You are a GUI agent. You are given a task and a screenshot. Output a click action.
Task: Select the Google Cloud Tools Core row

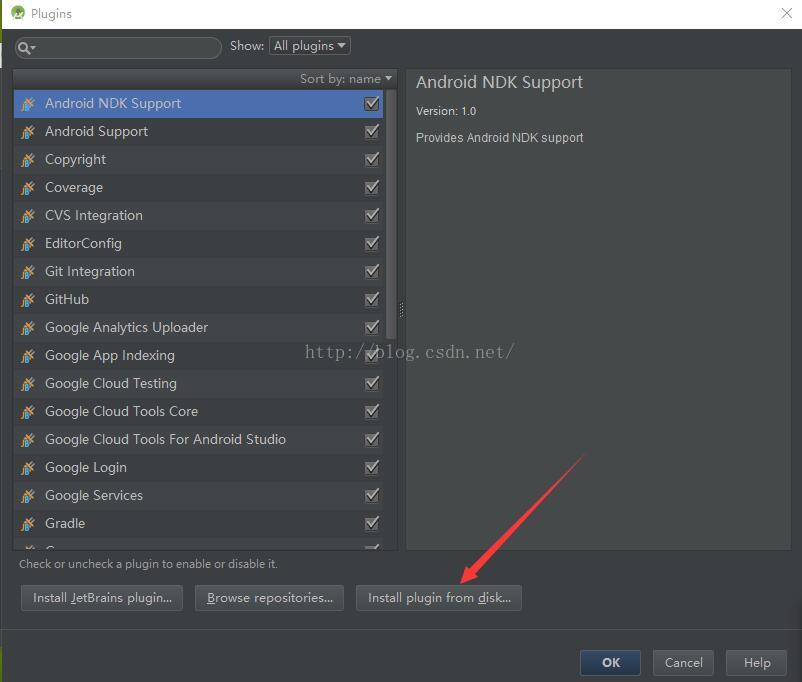198,411
